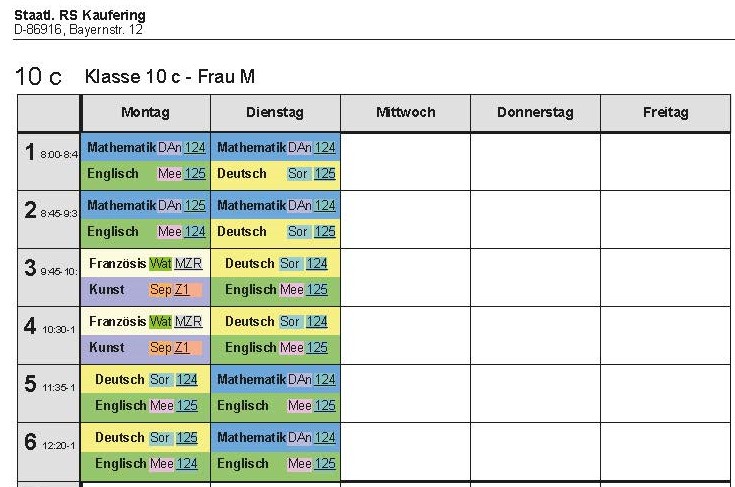Click Englisch subject in Monday period 2
Image resolution: width=735 pixels, height=487 pixels.
113,232
